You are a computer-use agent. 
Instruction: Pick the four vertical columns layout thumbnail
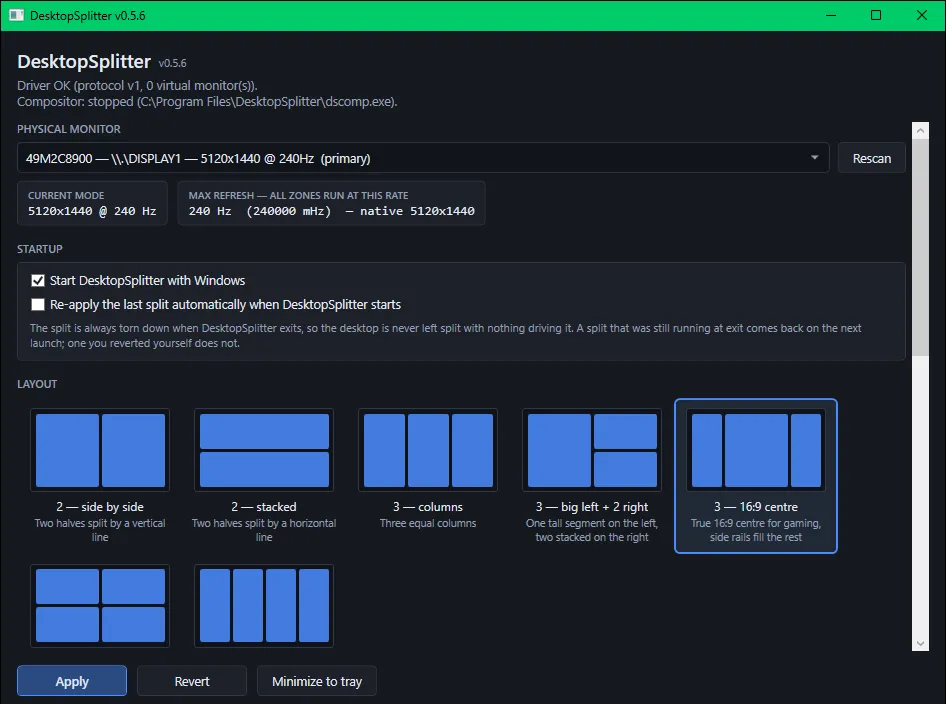264,605
